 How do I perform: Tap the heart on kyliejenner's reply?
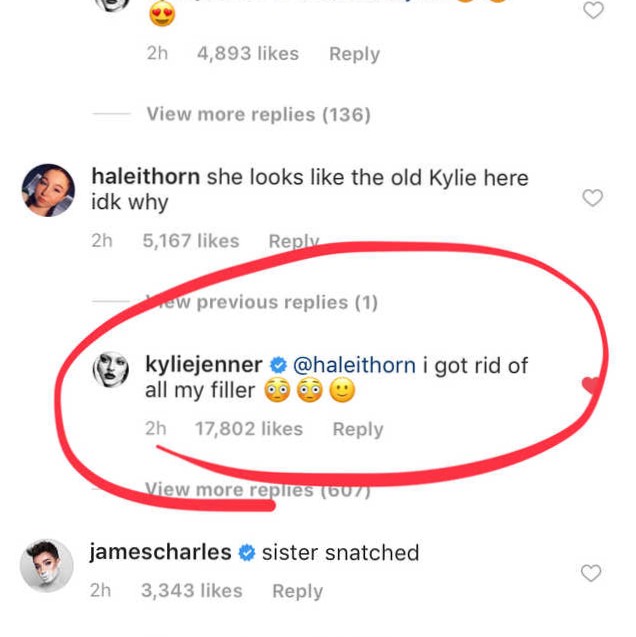tap(592, 385)
